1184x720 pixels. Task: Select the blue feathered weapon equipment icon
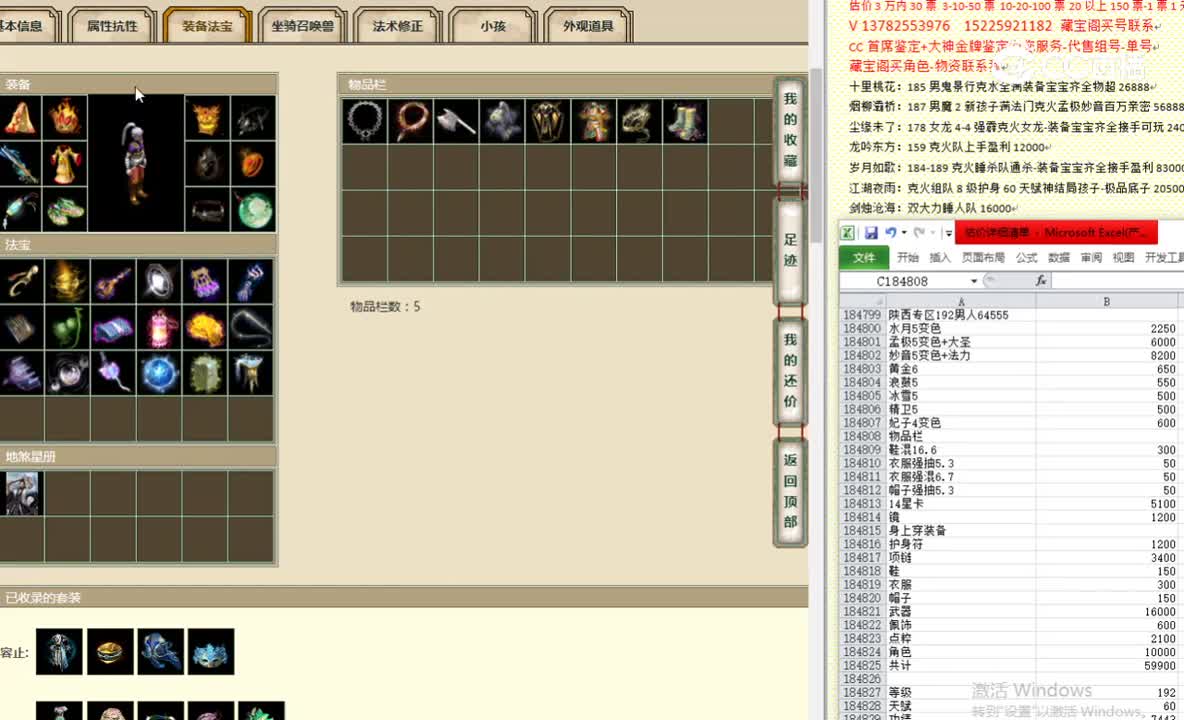(20, 163)
